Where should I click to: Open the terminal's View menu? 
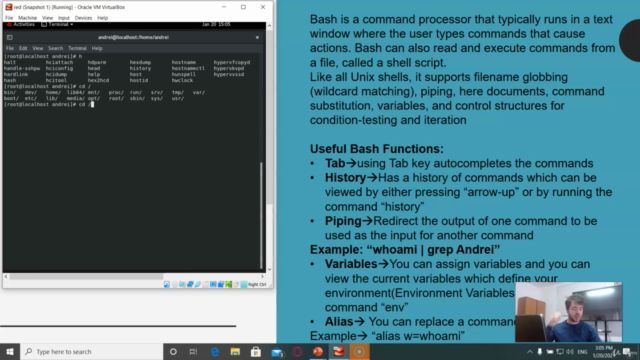(x=38, y=48)
